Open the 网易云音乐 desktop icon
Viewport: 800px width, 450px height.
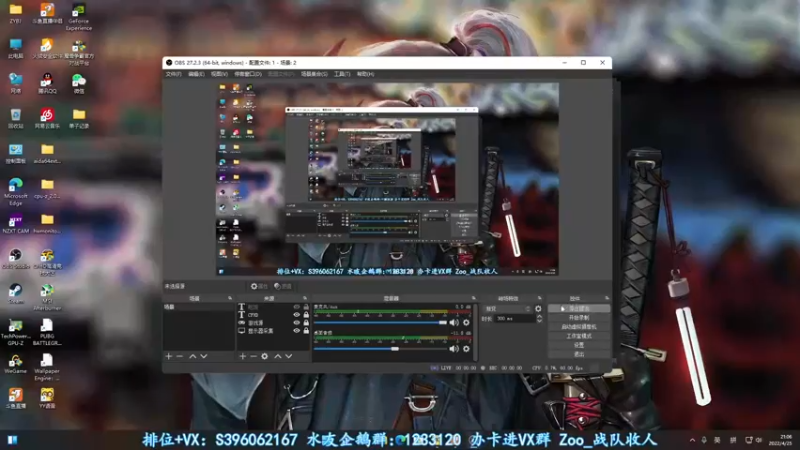pyautogui.click(x=47, y=118)
